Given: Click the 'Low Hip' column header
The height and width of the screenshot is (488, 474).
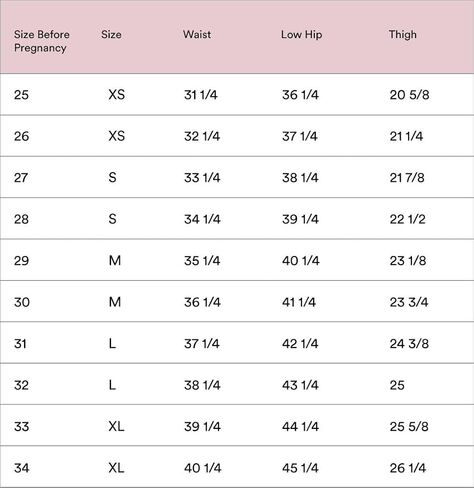Looking at the screenshot, I should click(x=301, y=35).
